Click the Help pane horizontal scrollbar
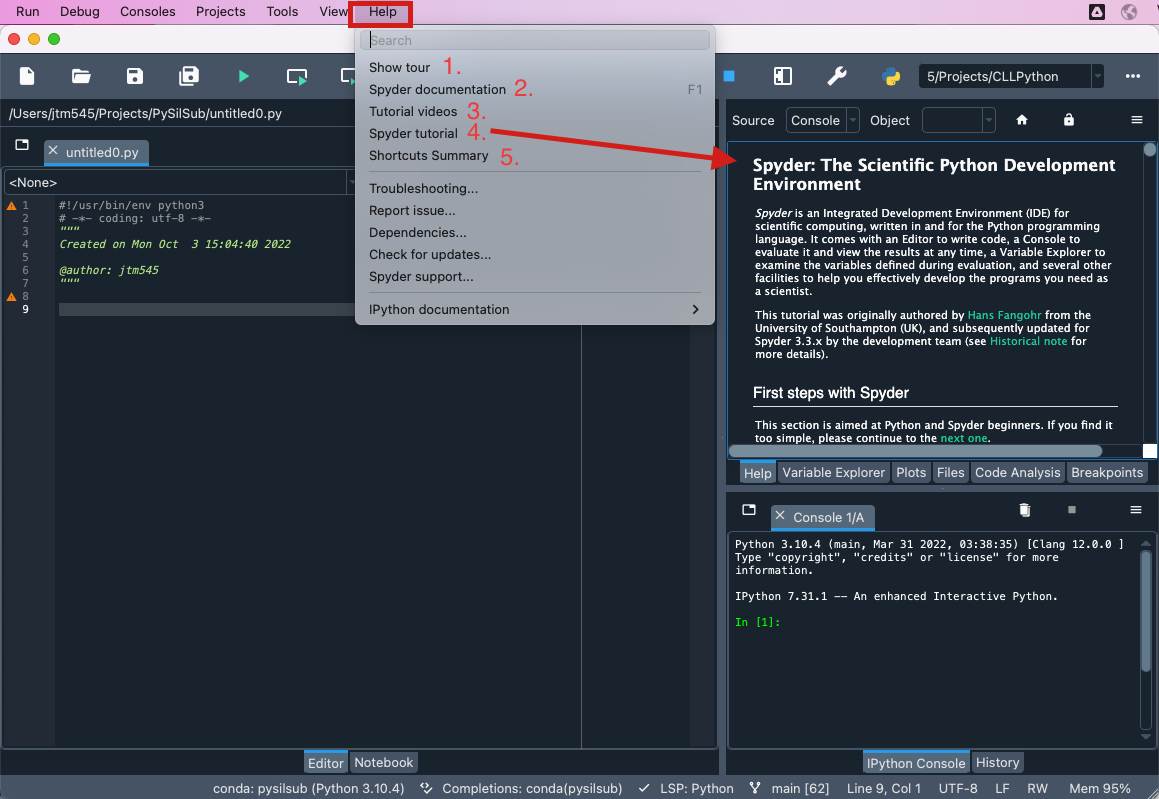The width and height of the screenshot is (1159, 799). (x=915, y=451)
